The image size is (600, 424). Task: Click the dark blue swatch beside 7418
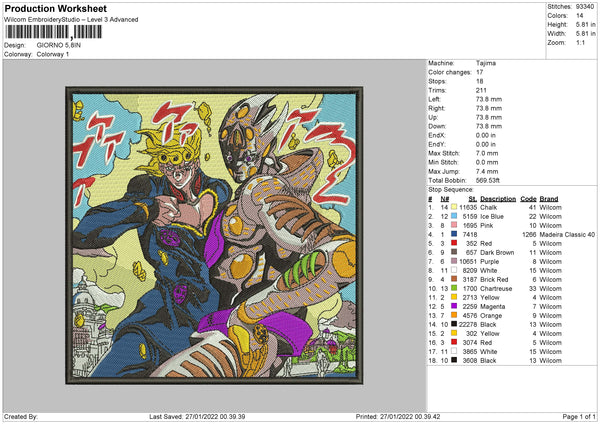point(454,234)
